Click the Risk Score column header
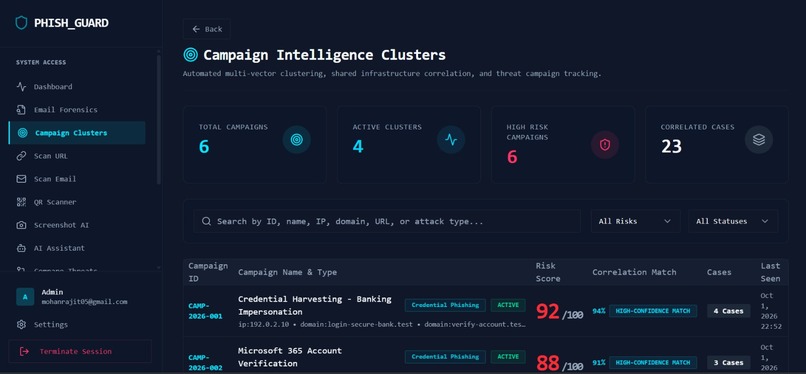This screenshot has height=374, width=806. tap(548, 272)
